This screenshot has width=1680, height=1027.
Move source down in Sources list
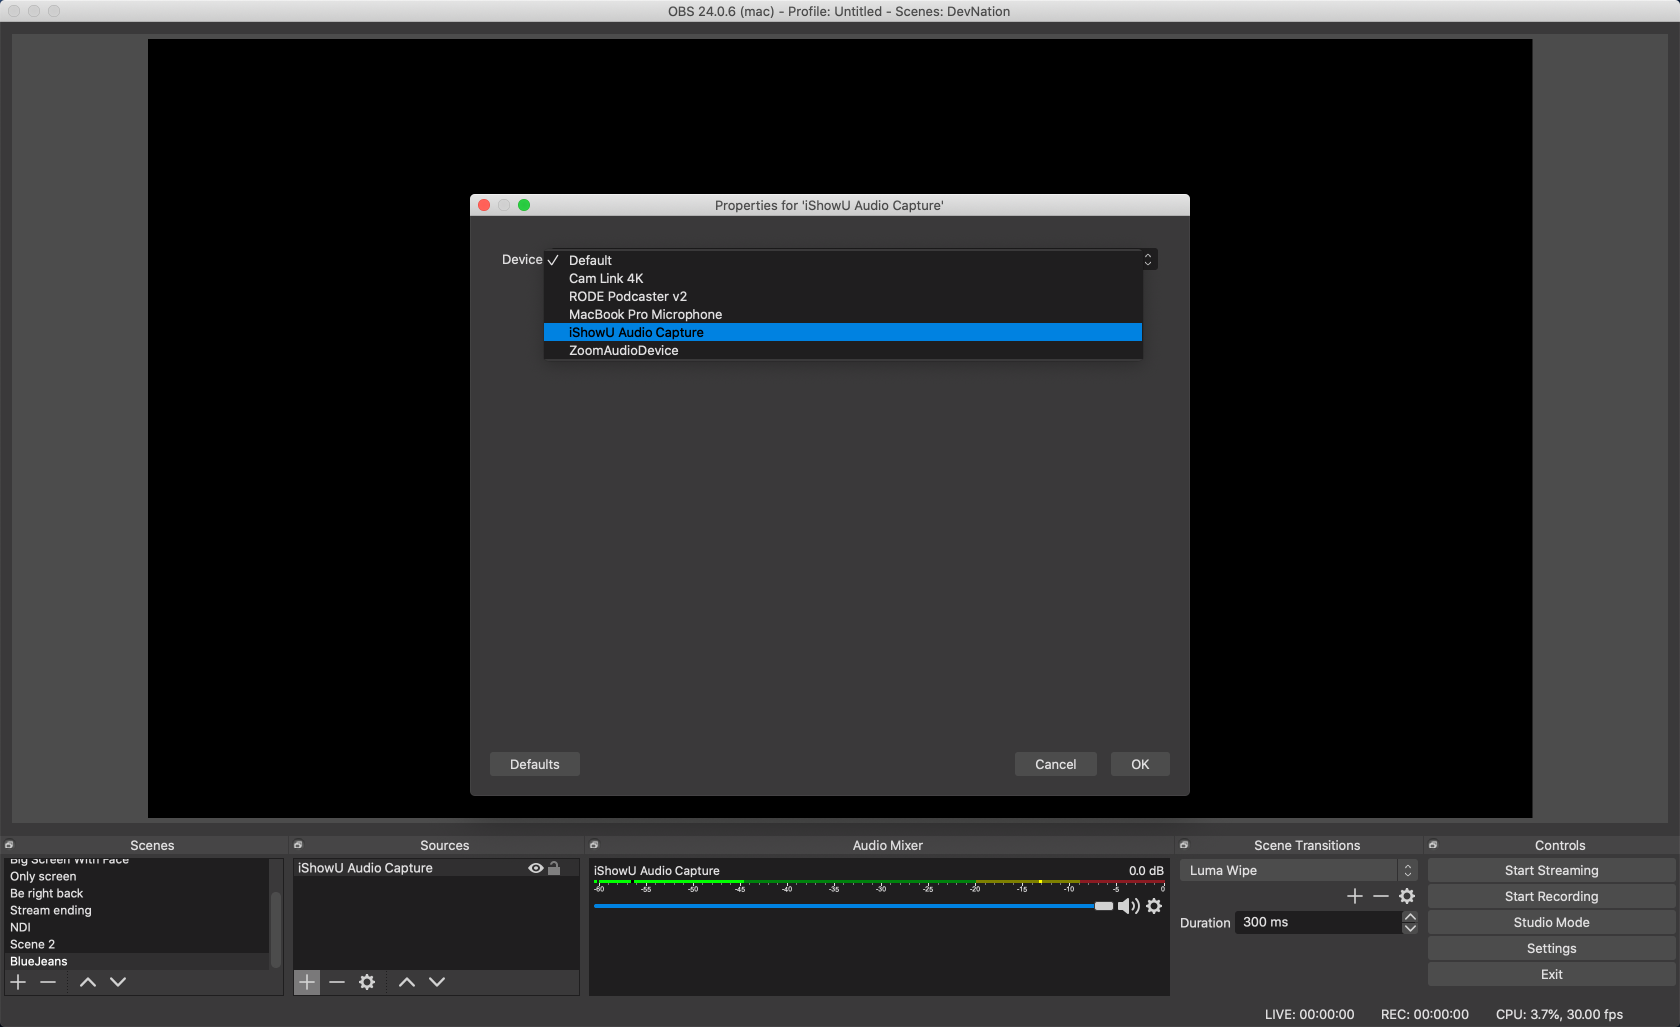[437, 982]
